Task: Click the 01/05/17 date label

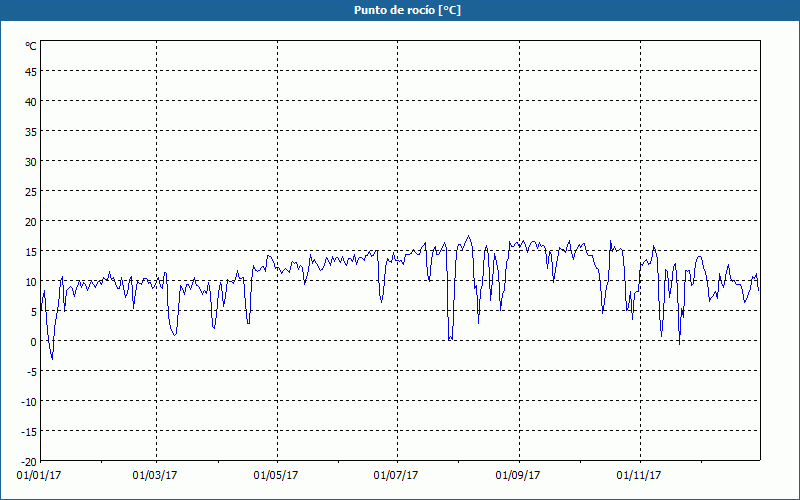Action: tap(276, 476)
